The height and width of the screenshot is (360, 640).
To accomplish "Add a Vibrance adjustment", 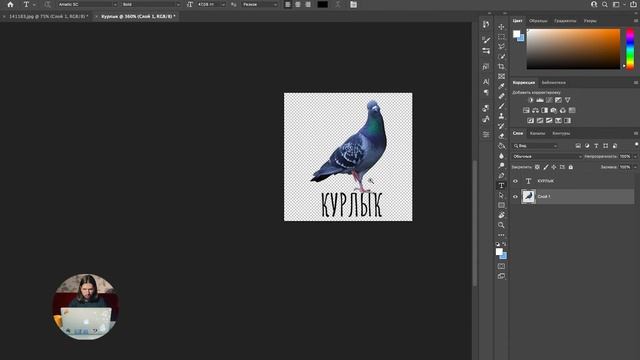I will pos(568,100).
